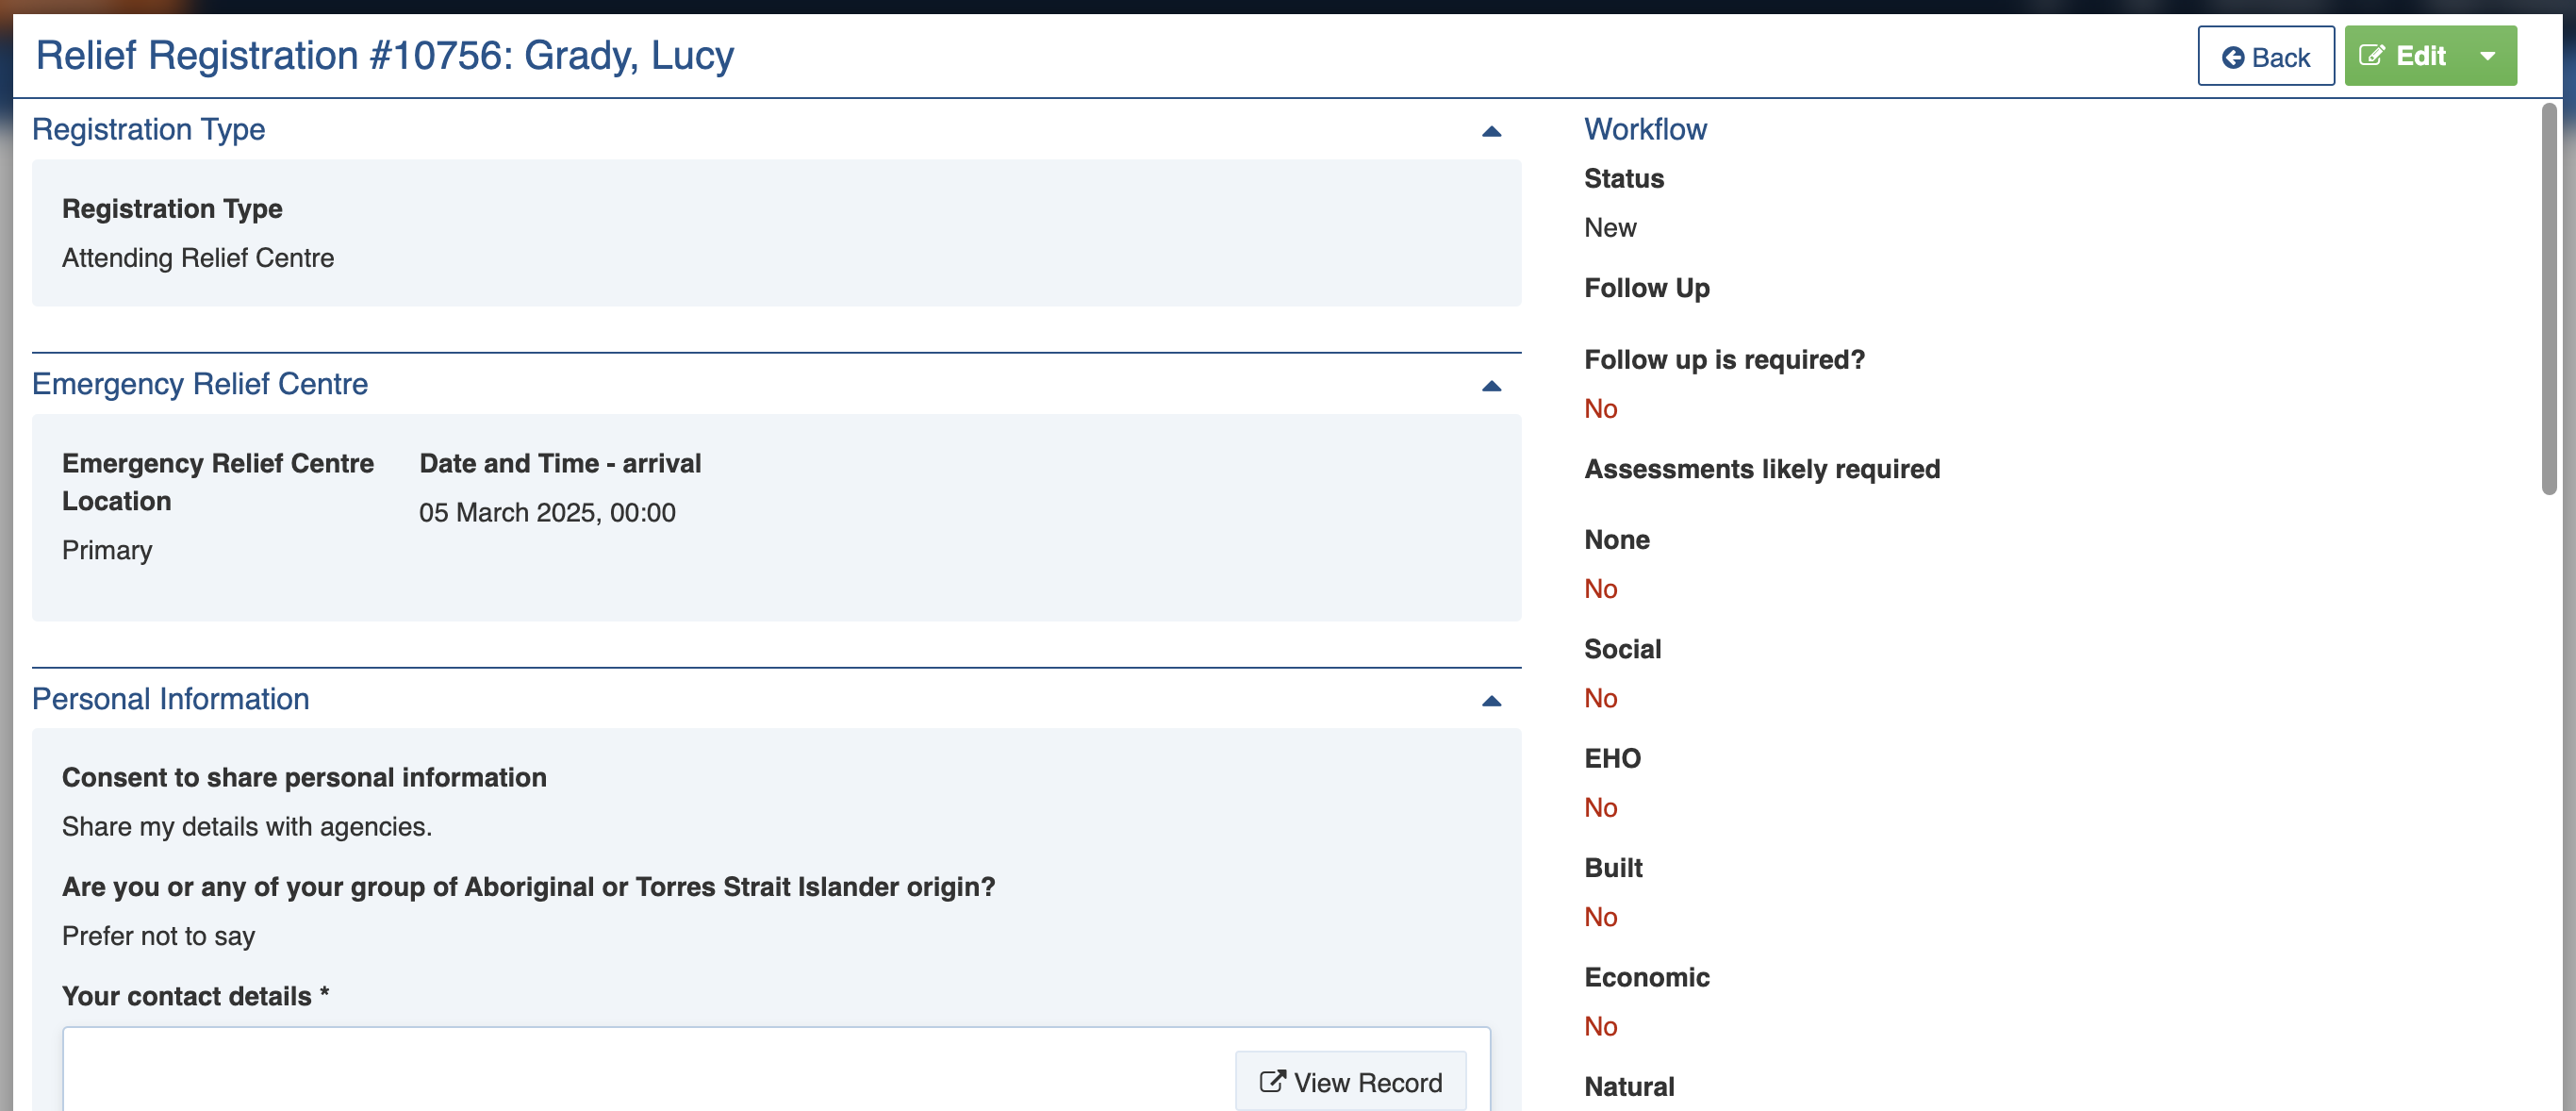
Task: Click the external-link icon on View Record
Action: [x=1271, y=1081]
